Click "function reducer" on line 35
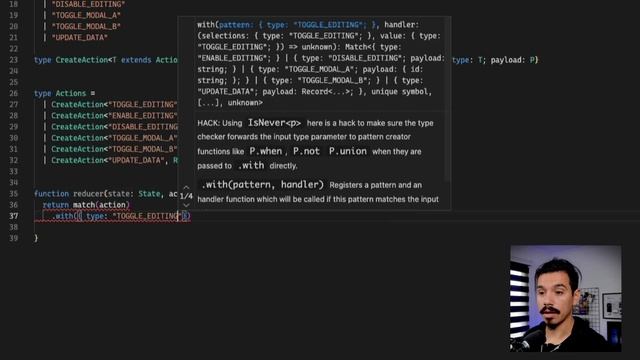 click(x=69, y=193)
